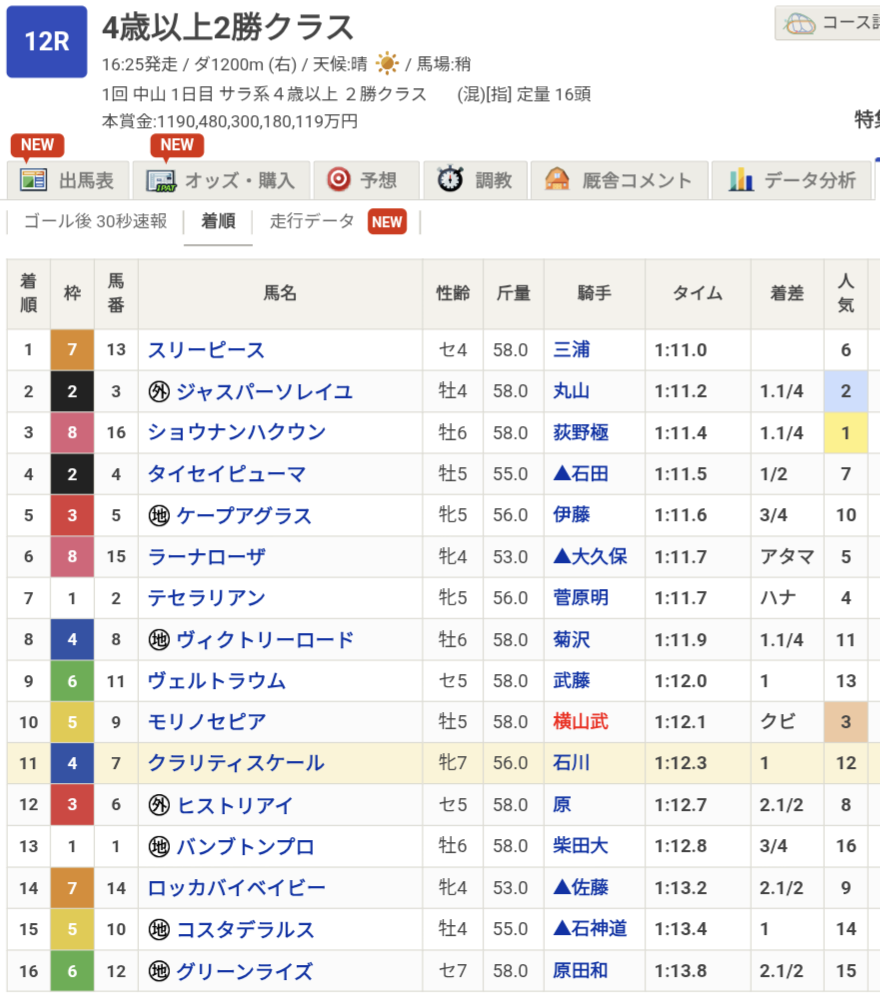The width and height of the screenshot is (880, 1004).
Task: Open horse モリノセピア
Action: point(207,722)
